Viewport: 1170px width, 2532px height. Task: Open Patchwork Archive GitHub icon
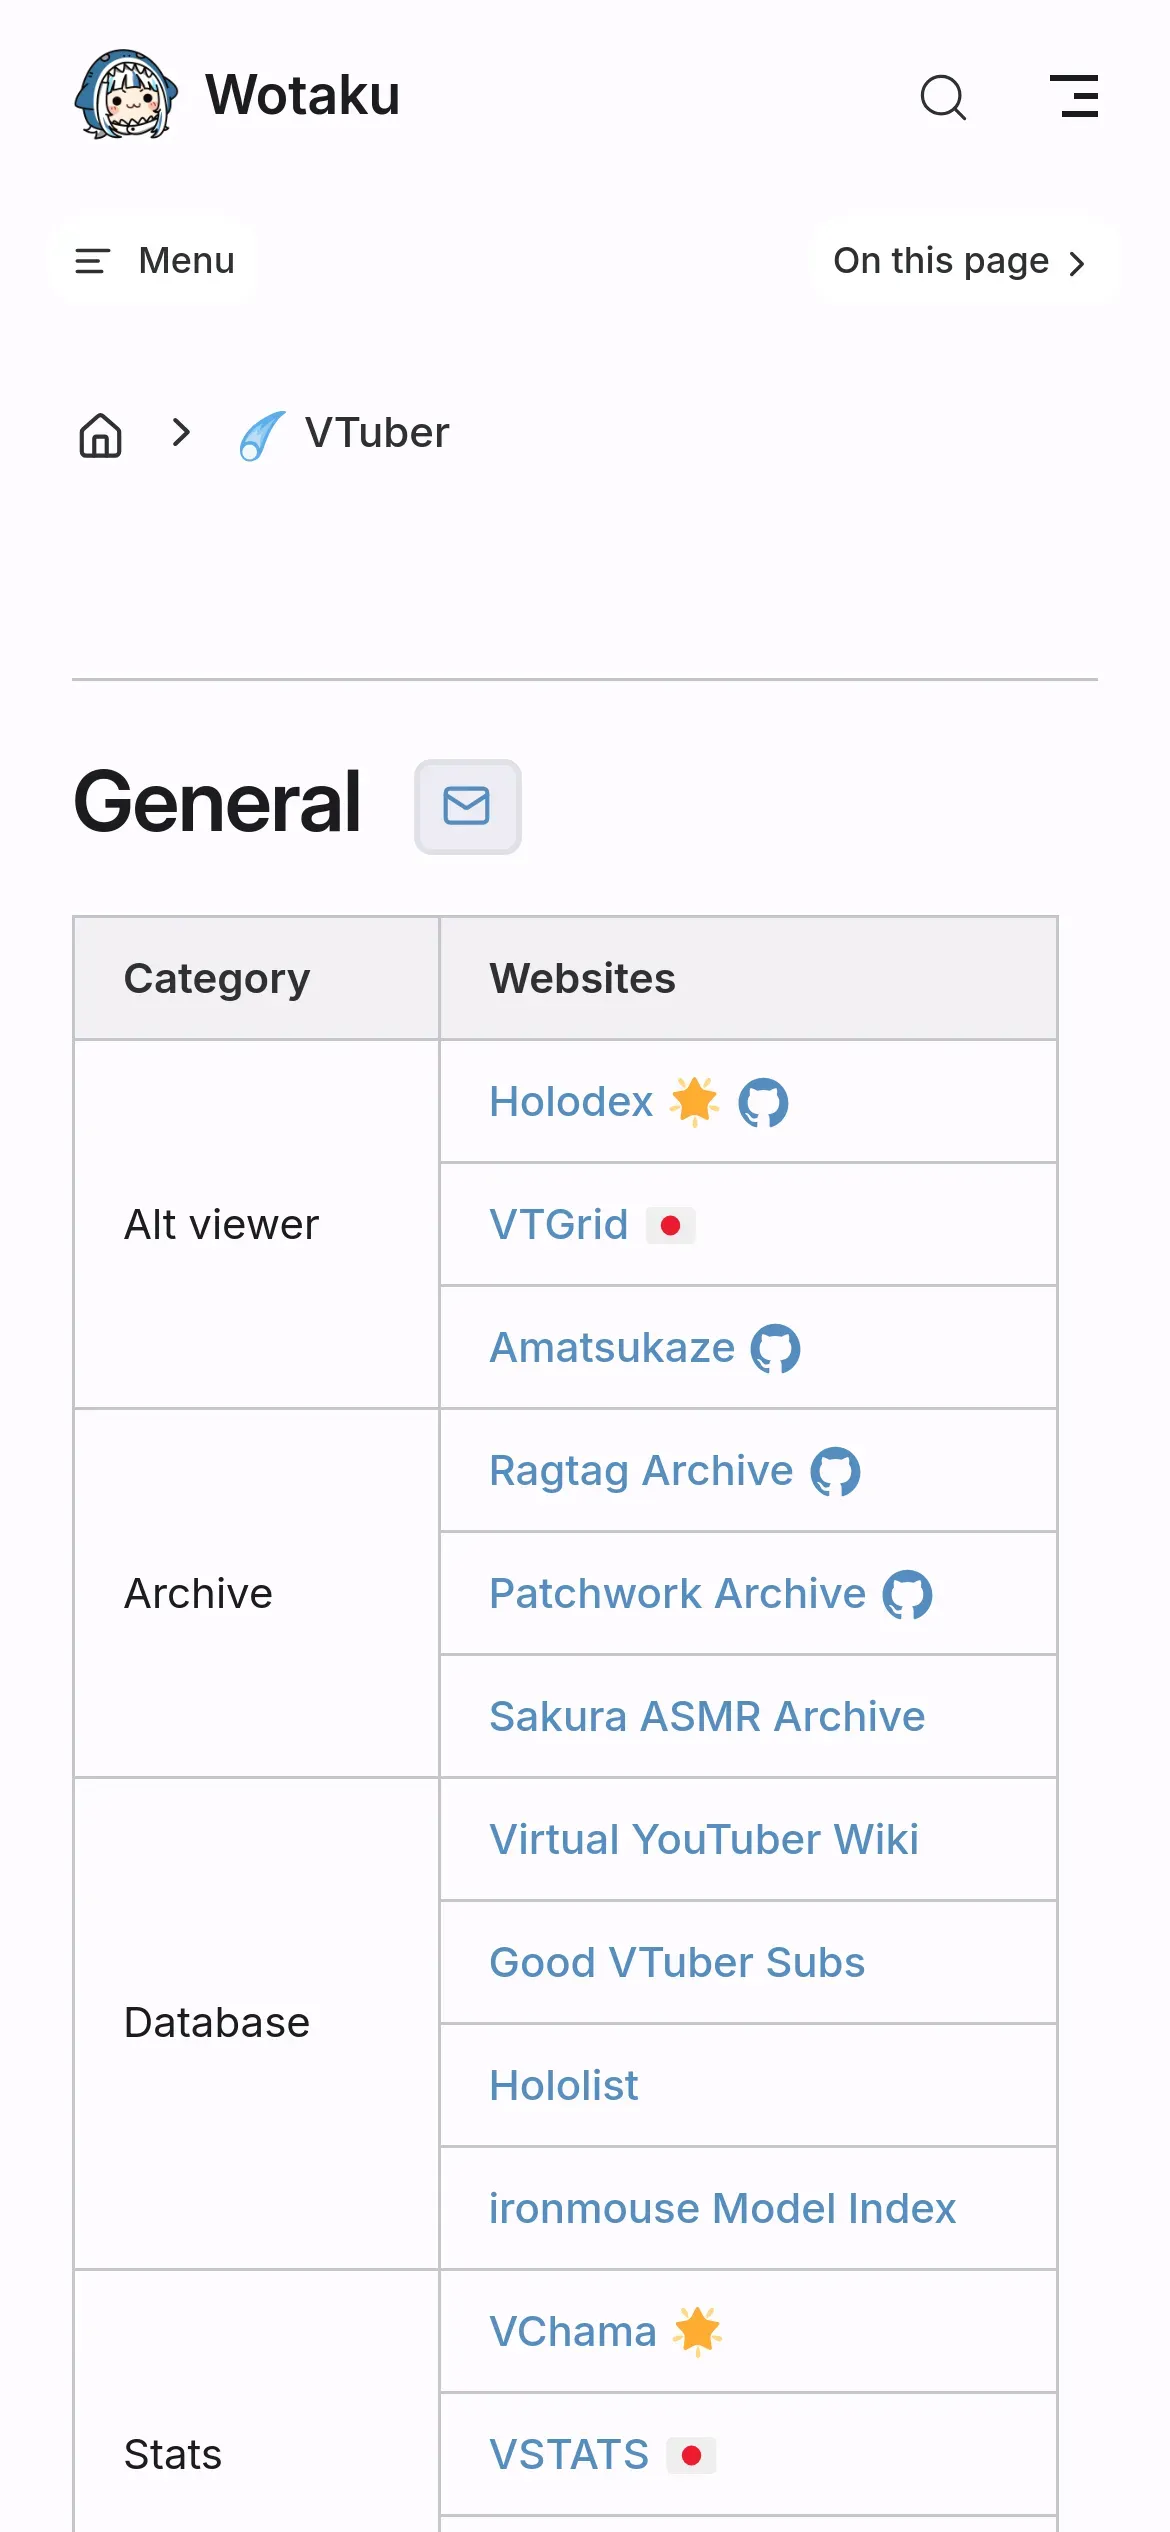coord(907,1595)
